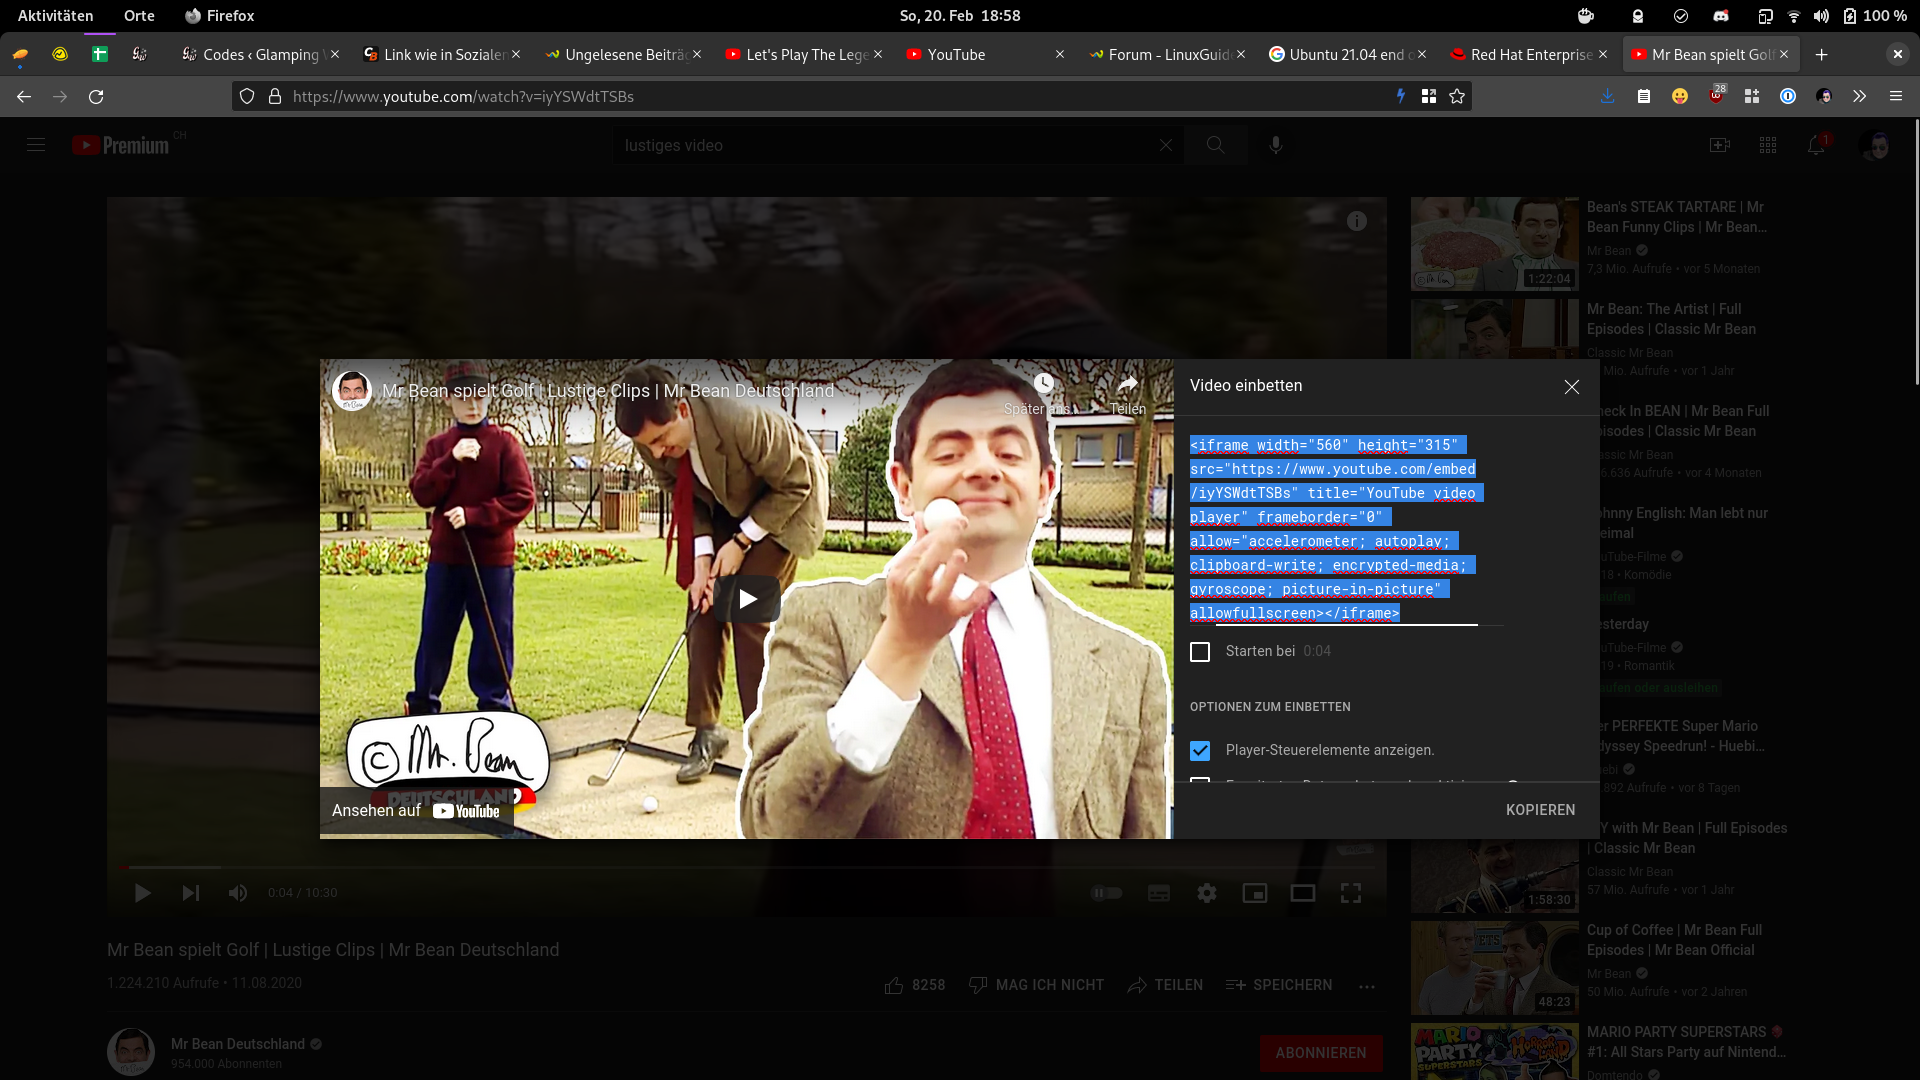Click the forward navigation arrow
The image size is (1920, 1080).
click(60, 97)
